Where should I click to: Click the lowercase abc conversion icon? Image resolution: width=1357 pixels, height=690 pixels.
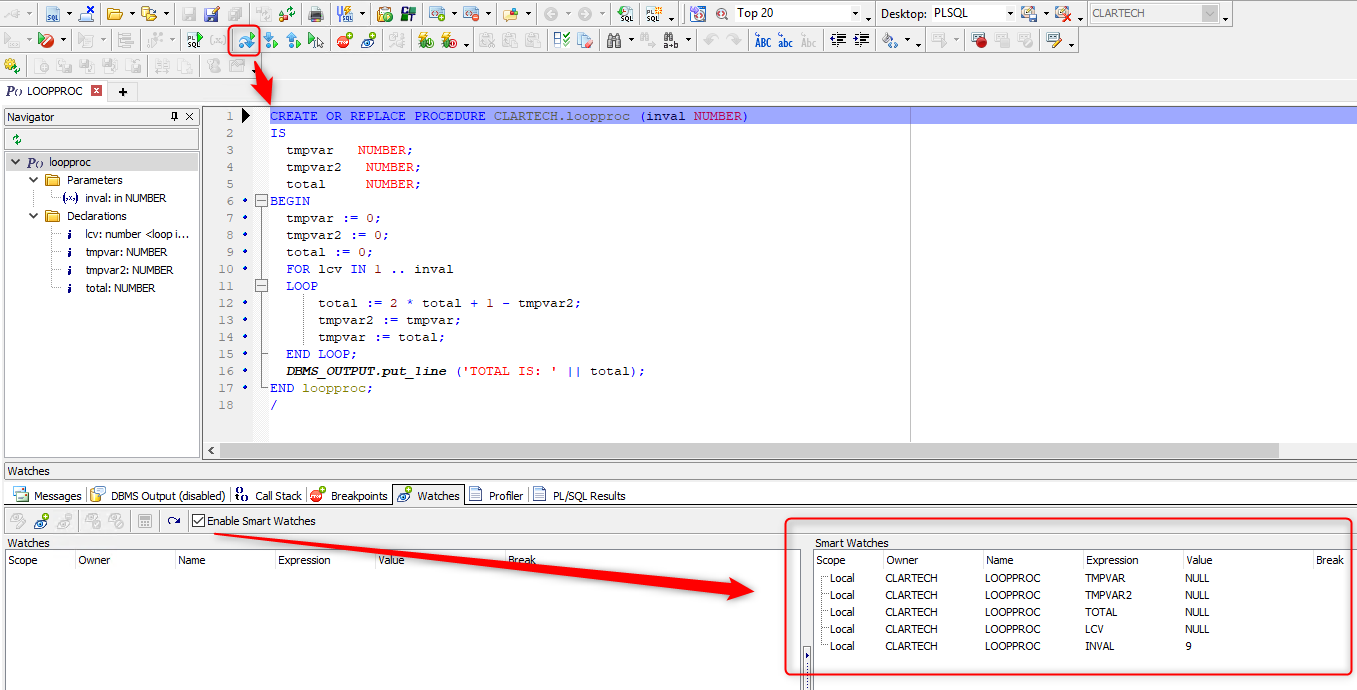(786, 40)
